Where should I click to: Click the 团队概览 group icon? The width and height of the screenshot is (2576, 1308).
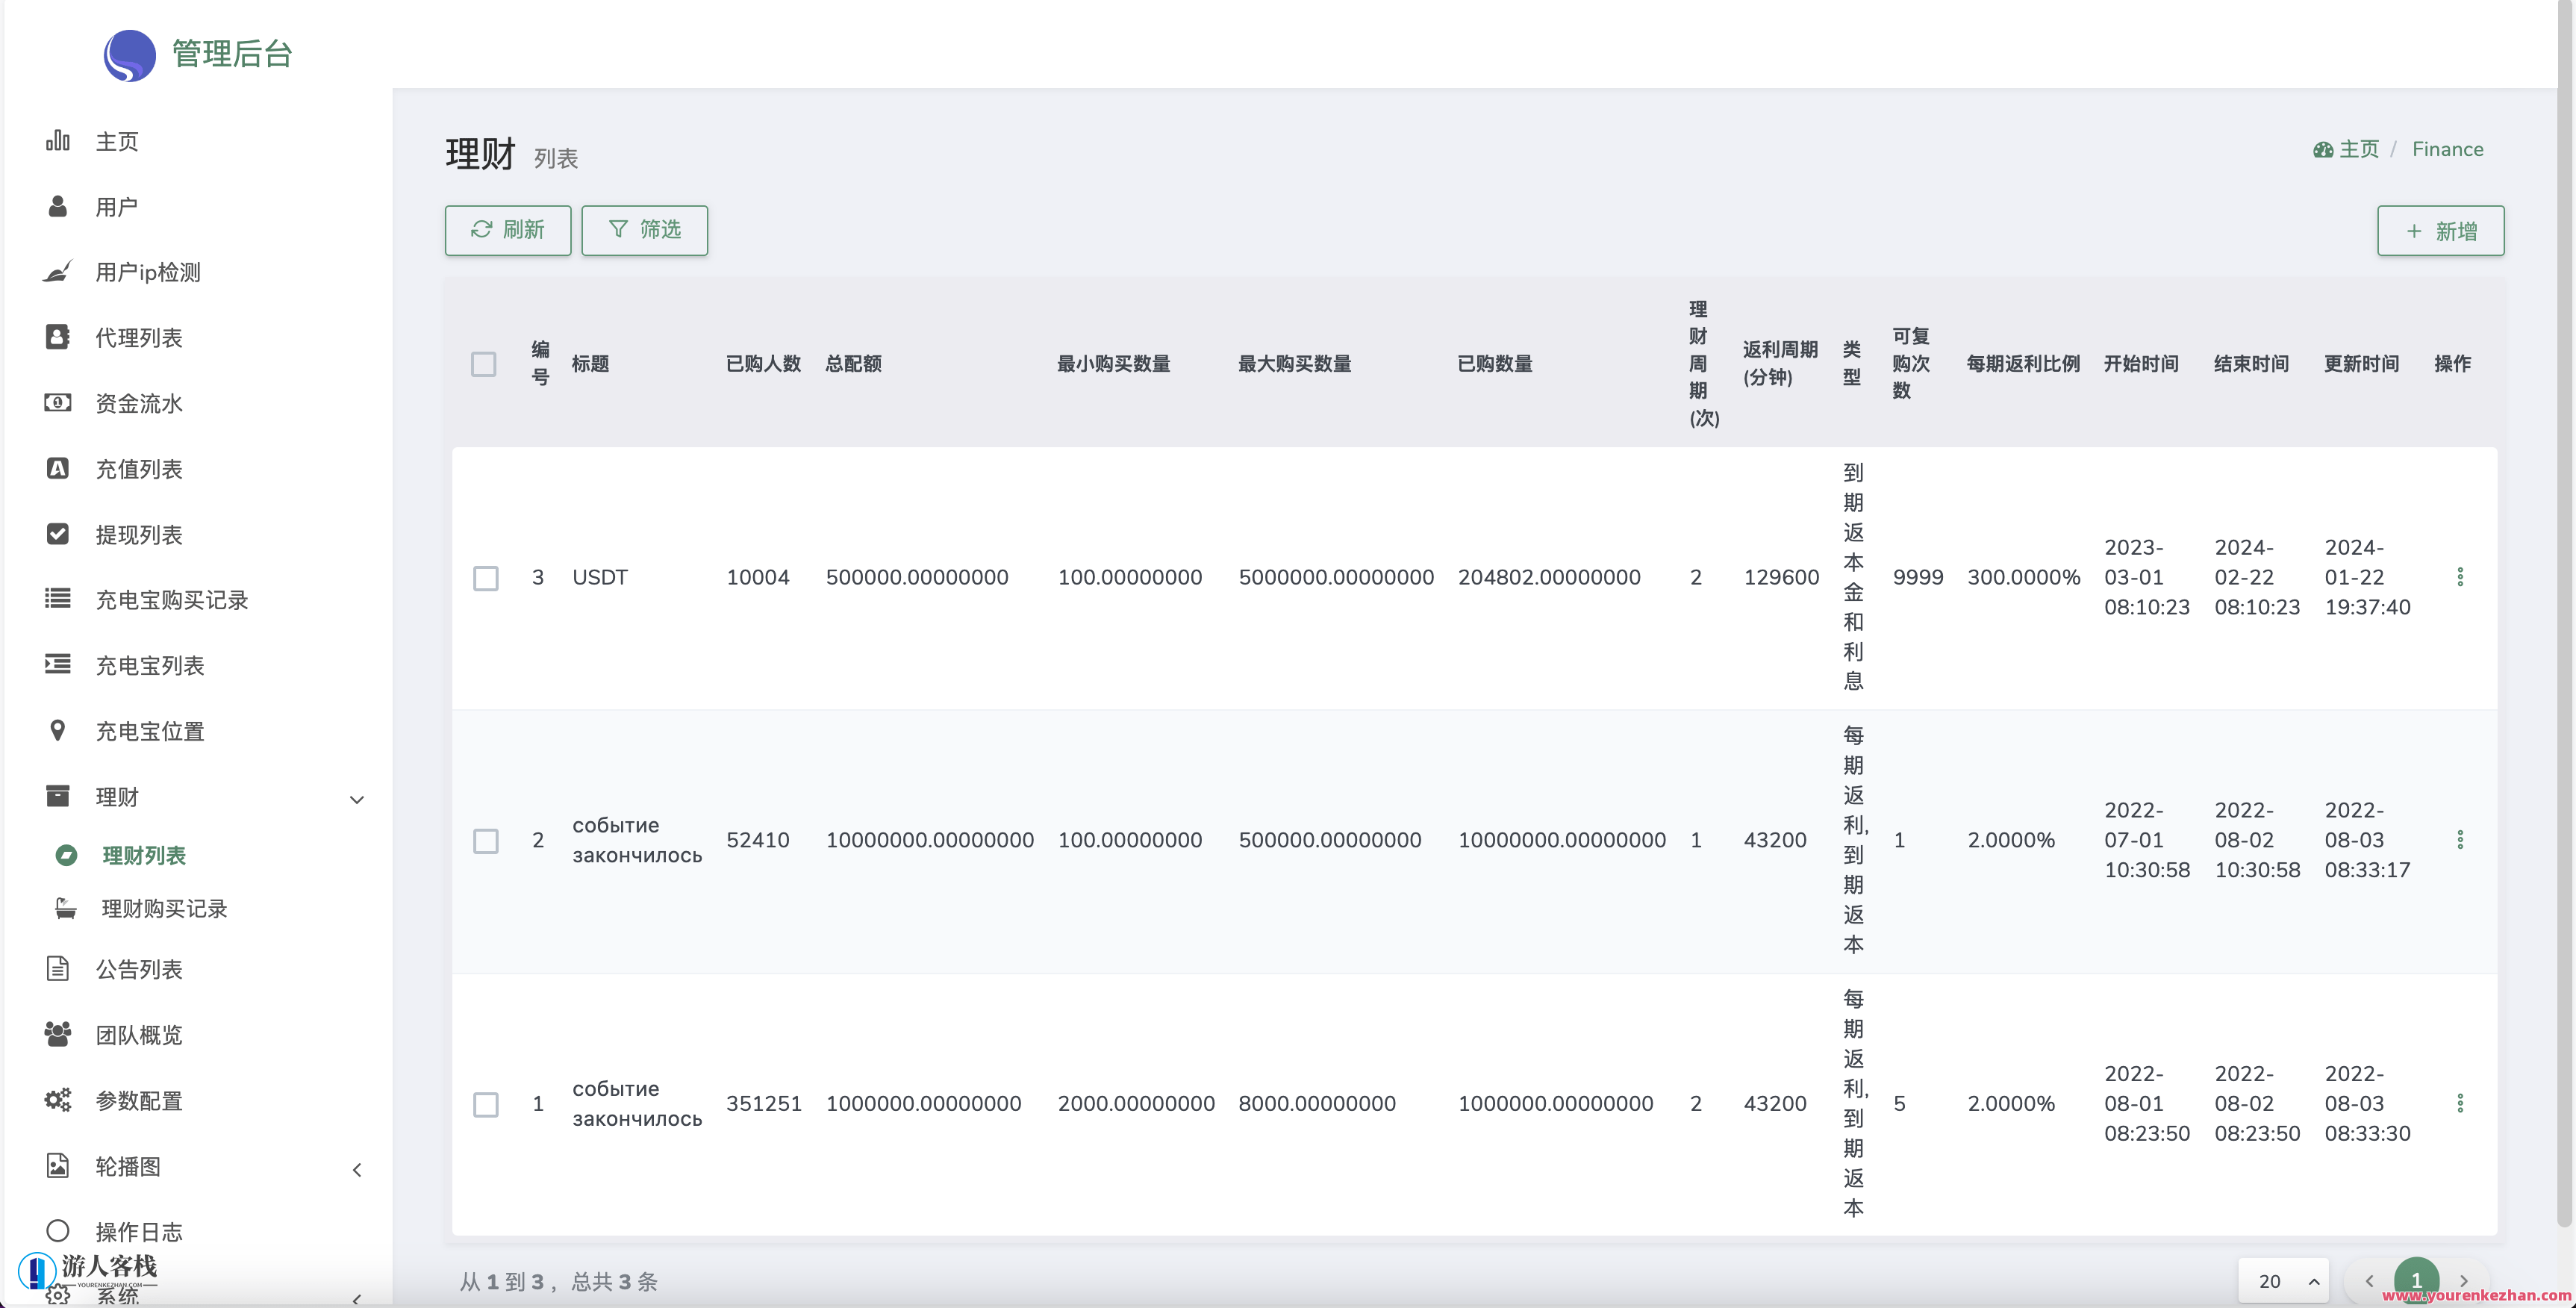58,1034
